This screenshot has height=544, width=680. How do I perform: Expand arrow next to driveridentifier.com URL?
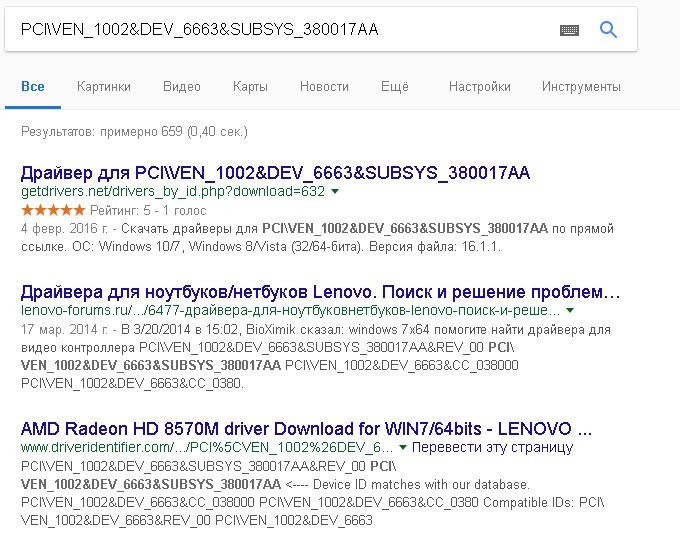402,447
